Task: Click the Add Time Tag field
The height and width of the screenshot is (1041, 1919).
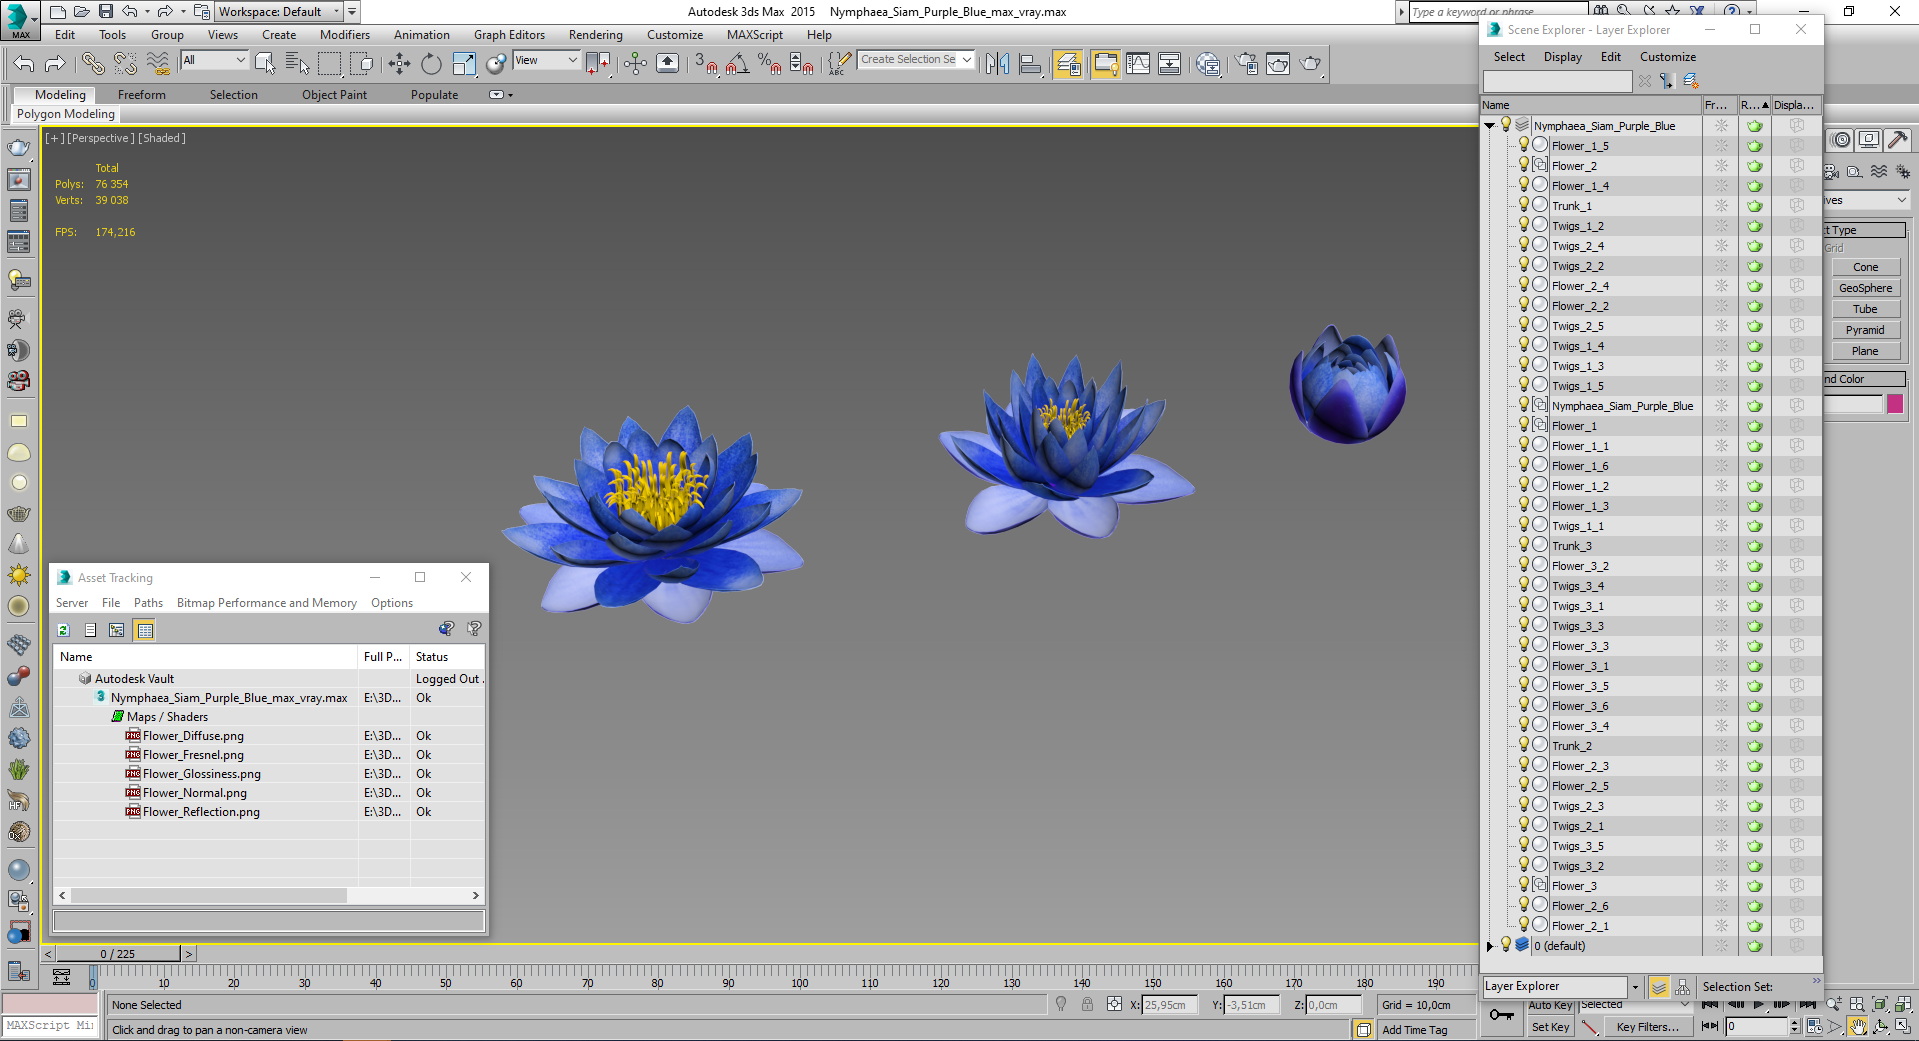Action: [1426, 1030]
